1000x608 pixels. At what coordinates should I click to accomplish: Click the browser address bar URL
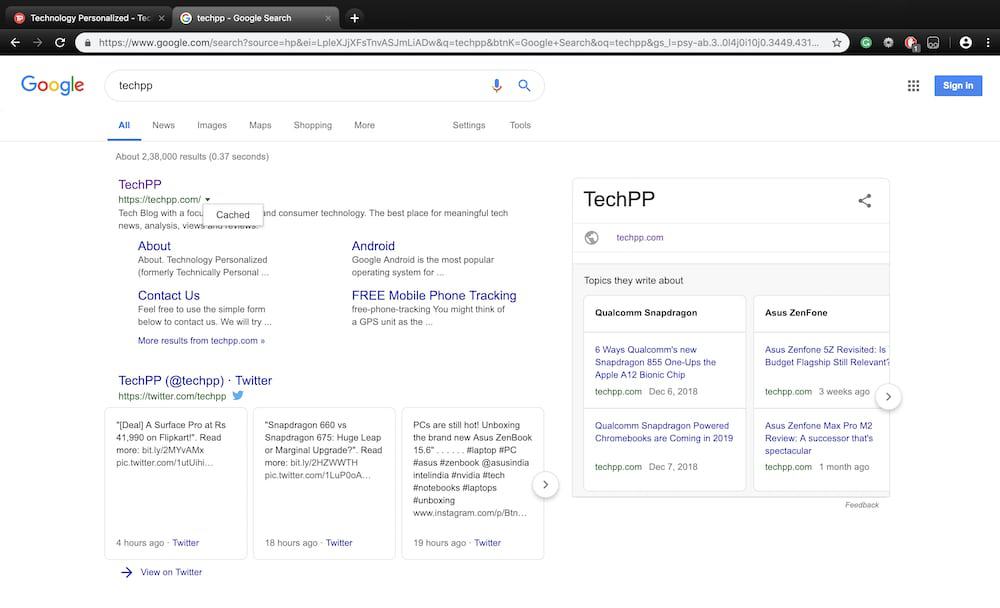(x=459, y=43)
